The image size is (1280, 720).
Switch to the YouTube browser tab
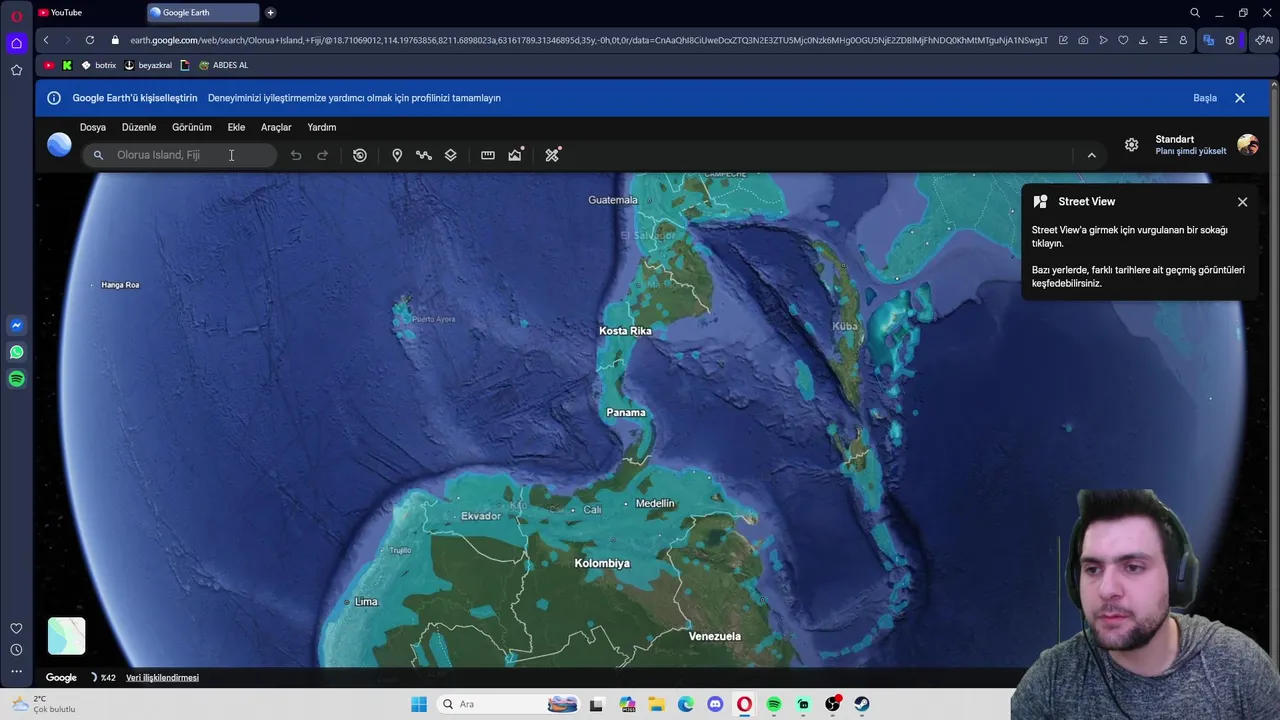pyautogui.click(x=88, y=12)
